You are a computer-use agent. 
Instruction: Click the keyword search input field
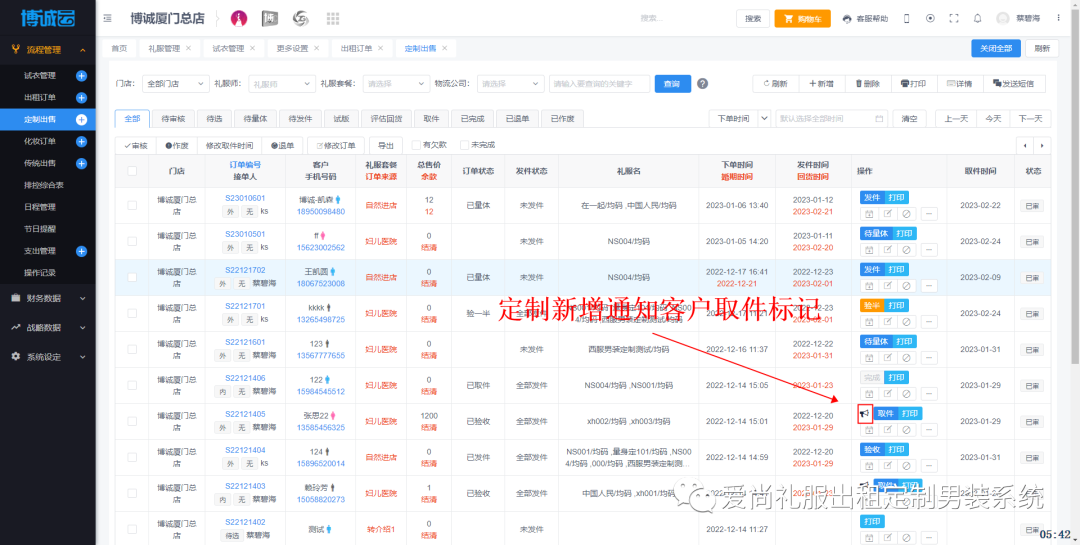point(599,83)
